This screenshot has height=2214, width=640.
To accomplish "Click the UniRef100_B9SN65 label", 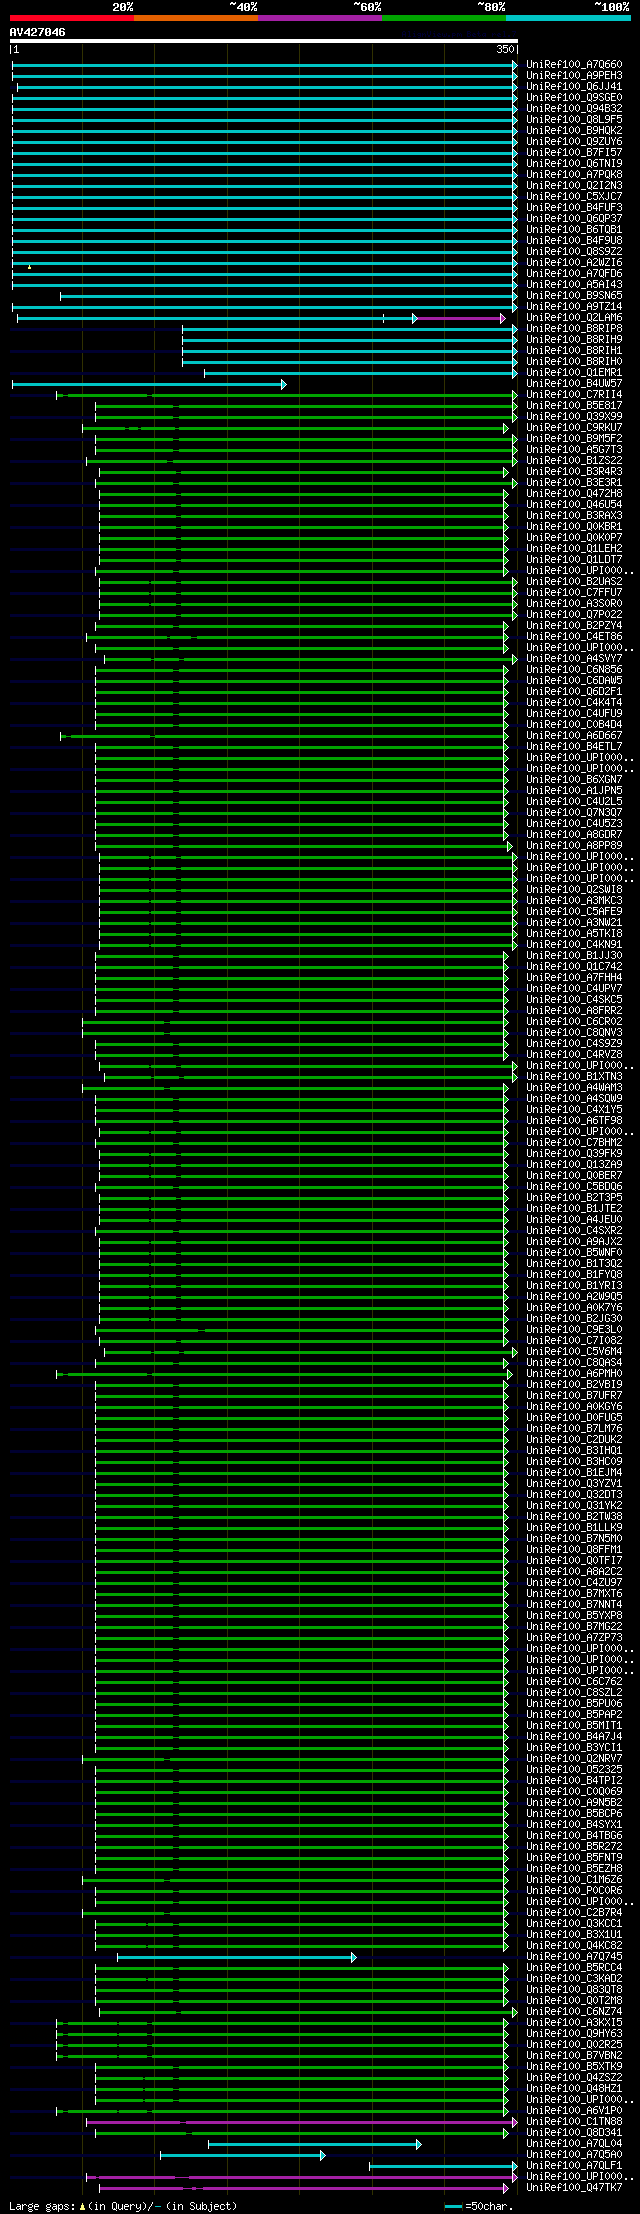I will tap(574, 296).
